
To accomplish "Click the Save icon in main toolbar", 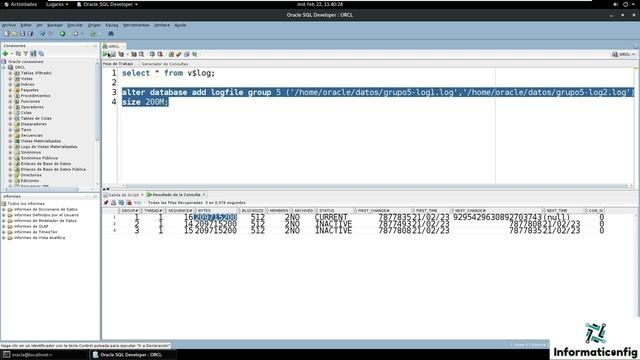I will (22, 34).
